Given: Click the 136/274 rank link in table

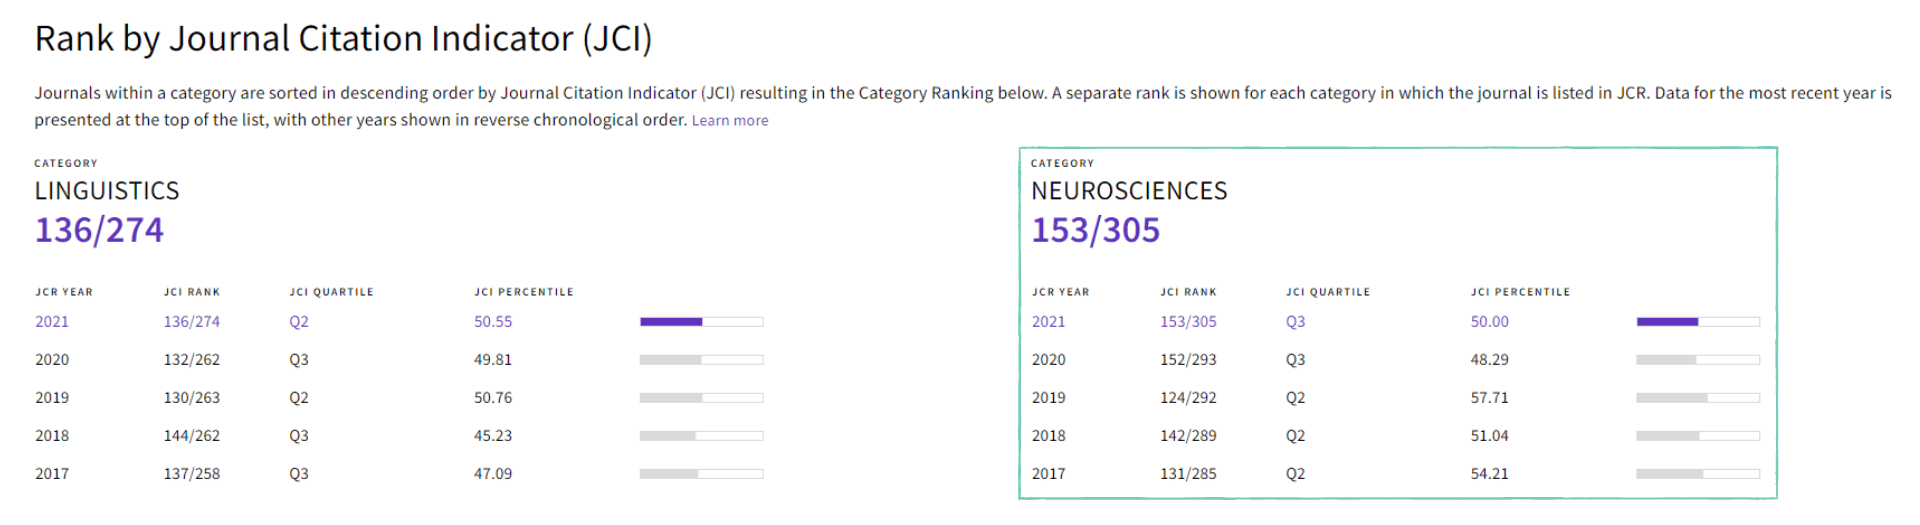Looking at the screenshot, I should click(192, 322).
